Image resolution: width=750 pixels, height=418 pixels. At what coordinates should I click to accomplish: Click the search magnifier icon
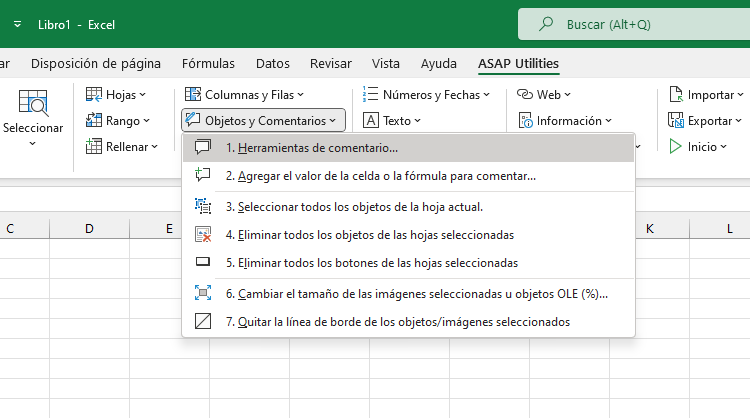(545, 24)
